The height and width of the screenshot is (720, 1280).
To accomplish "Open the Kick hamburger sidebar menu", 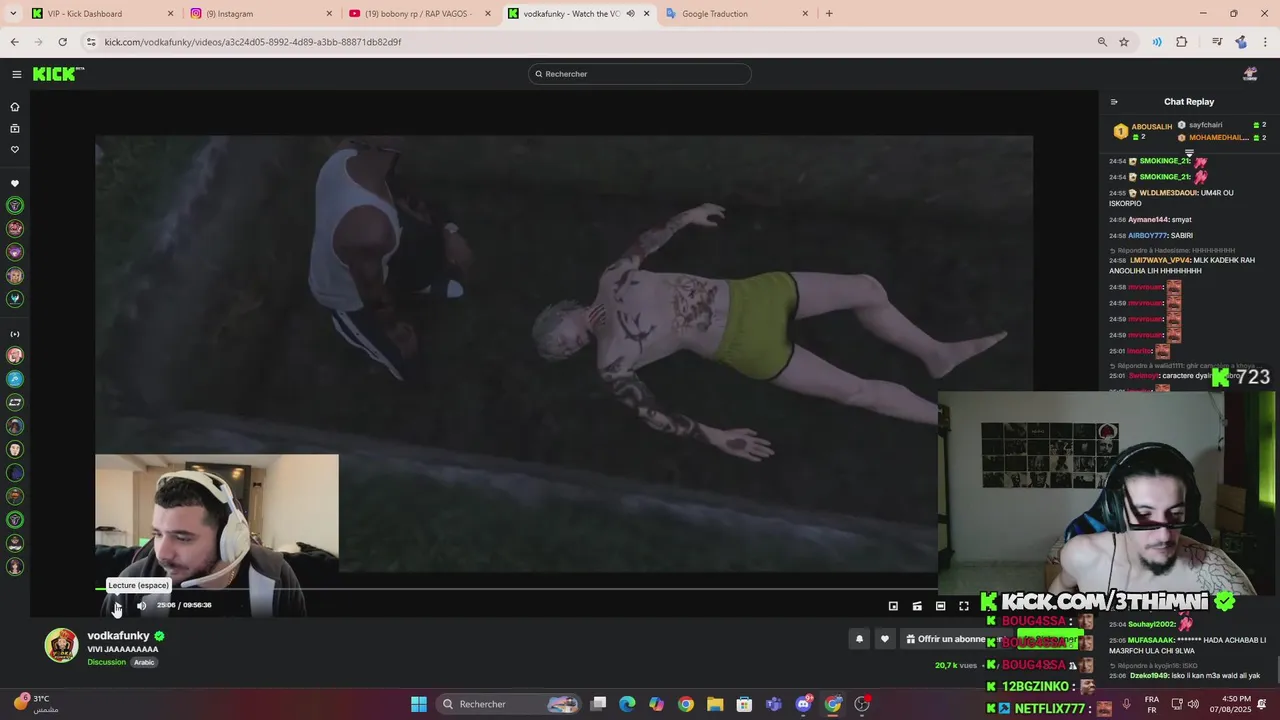I will click(x=16, y=74).
